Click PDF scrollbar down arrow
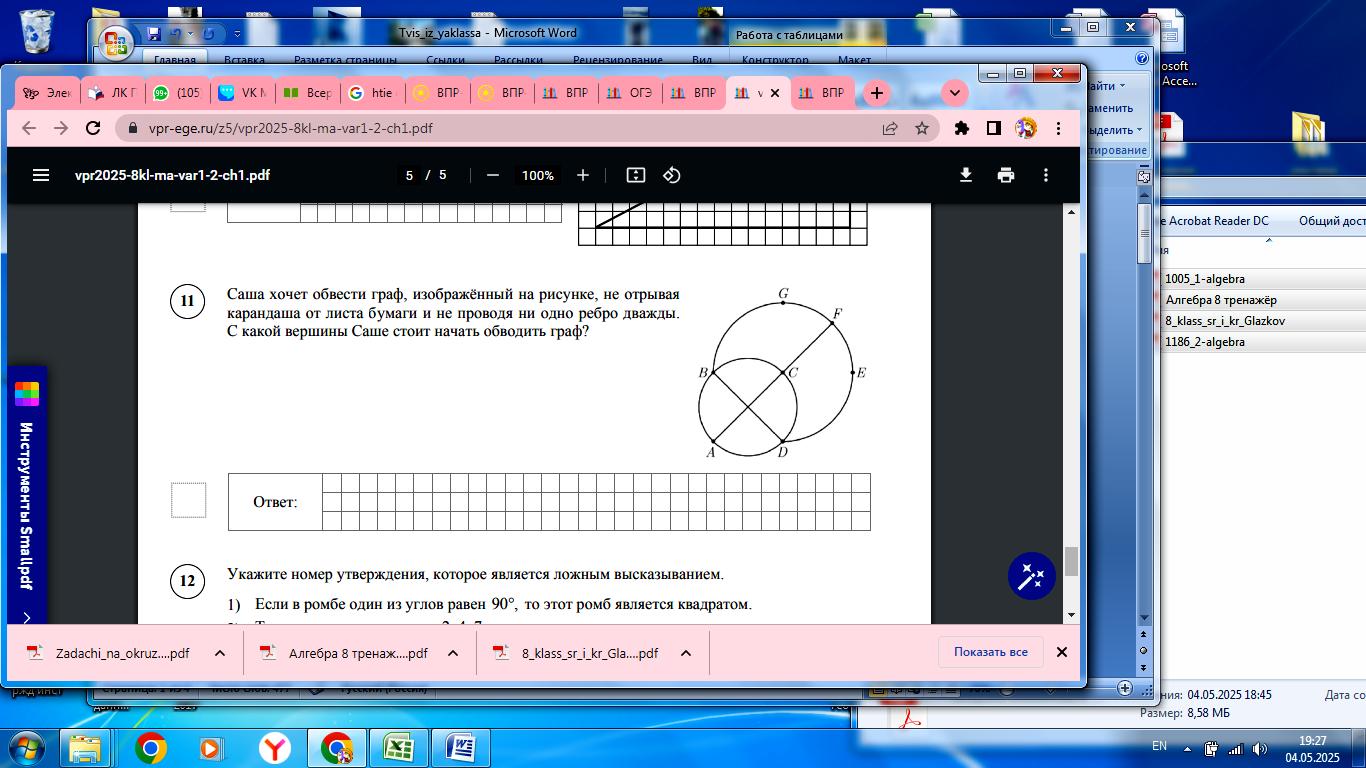Image resolution: width=1366 pixels, height=768 pixels. click(x=1072, y=615)
